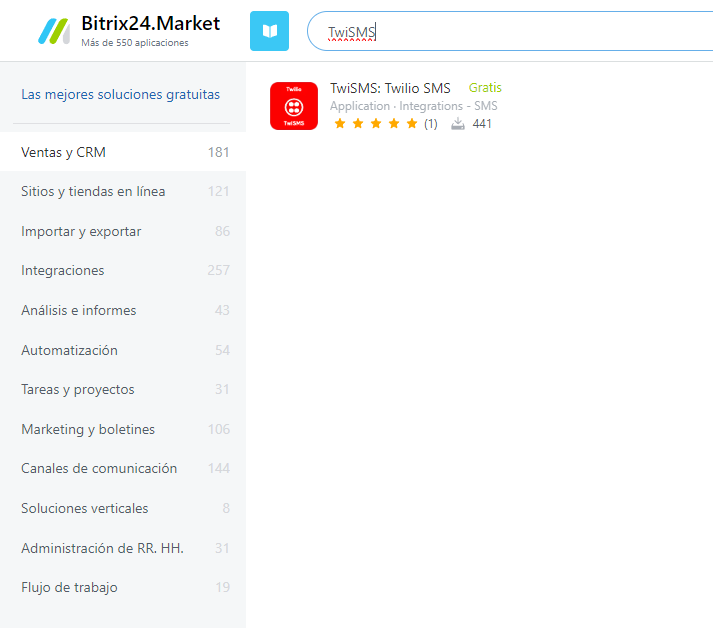
Task: Select Soluciones verticales category
Action: 84,508
